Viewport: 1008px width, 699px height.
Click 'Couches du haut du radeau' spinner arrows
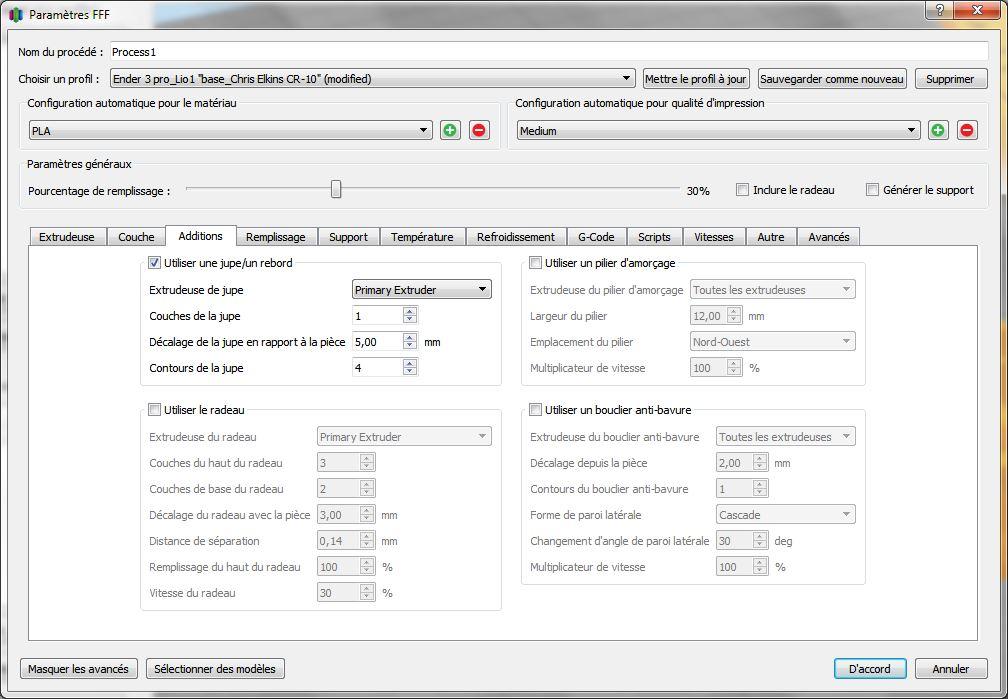pyautogui.click(x=367, y=462)
